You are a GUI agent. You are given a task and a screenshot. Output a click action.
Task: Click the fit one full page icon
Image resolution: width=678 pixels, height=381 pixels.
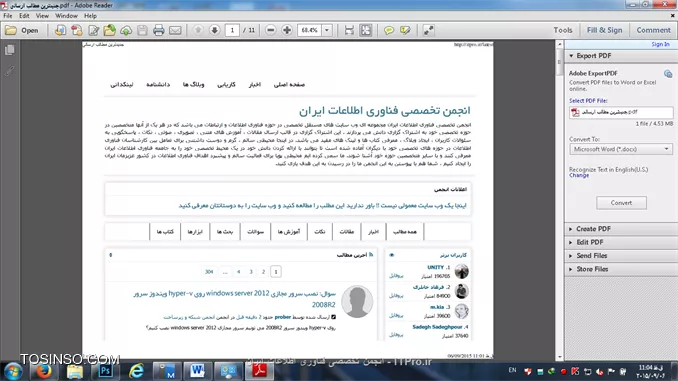(x=366, y=30)
